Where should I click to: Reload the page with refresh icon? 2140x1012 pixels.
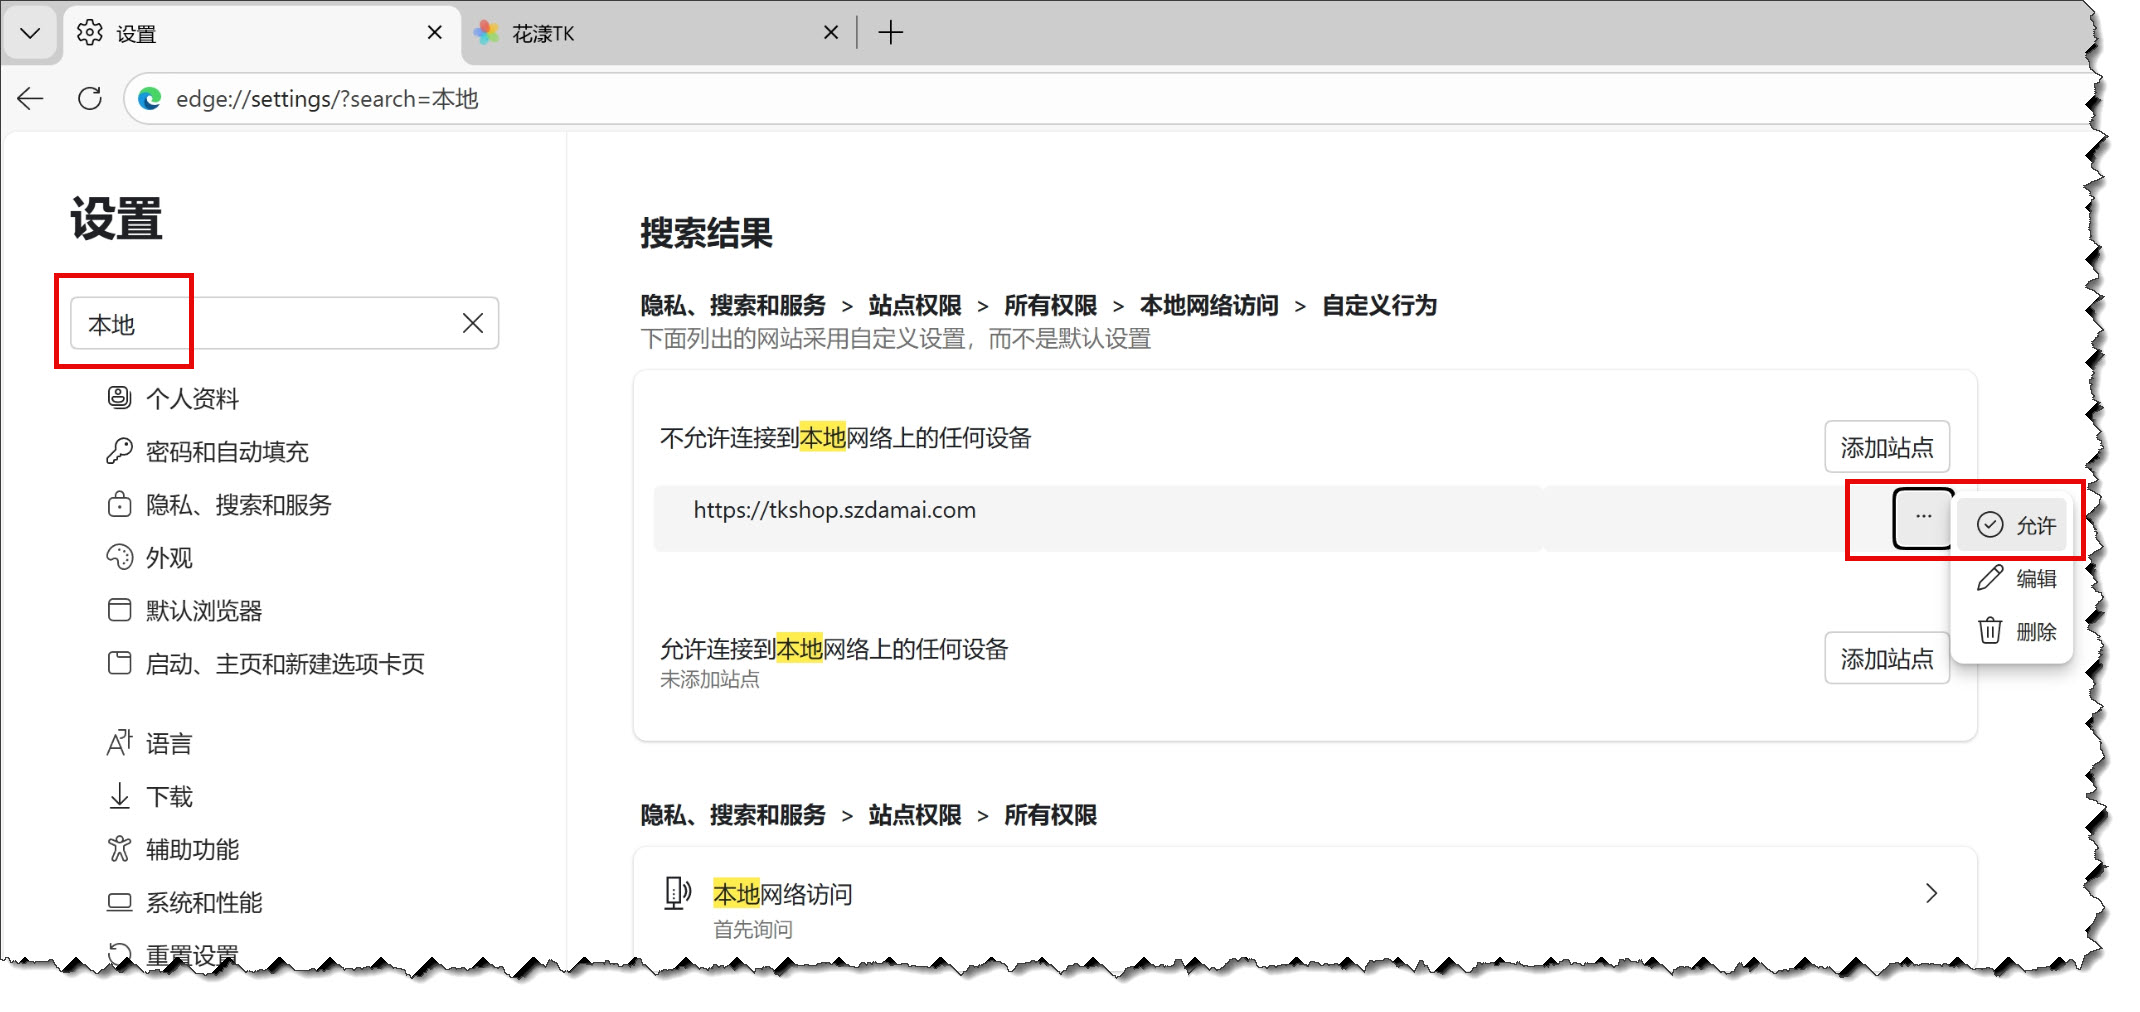(x=90, y=98)
